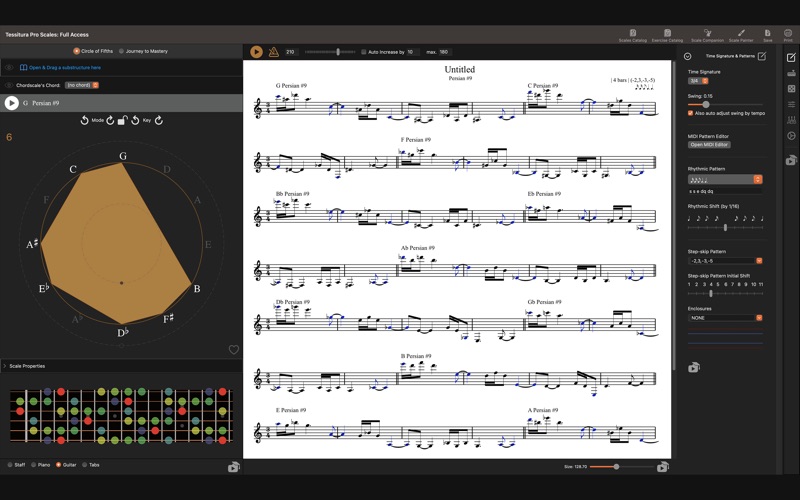This screenshot has width=800, height=500.
Task: Toggle visibility eye for Chordscale's Chord
Action: (x=9, y=85)
